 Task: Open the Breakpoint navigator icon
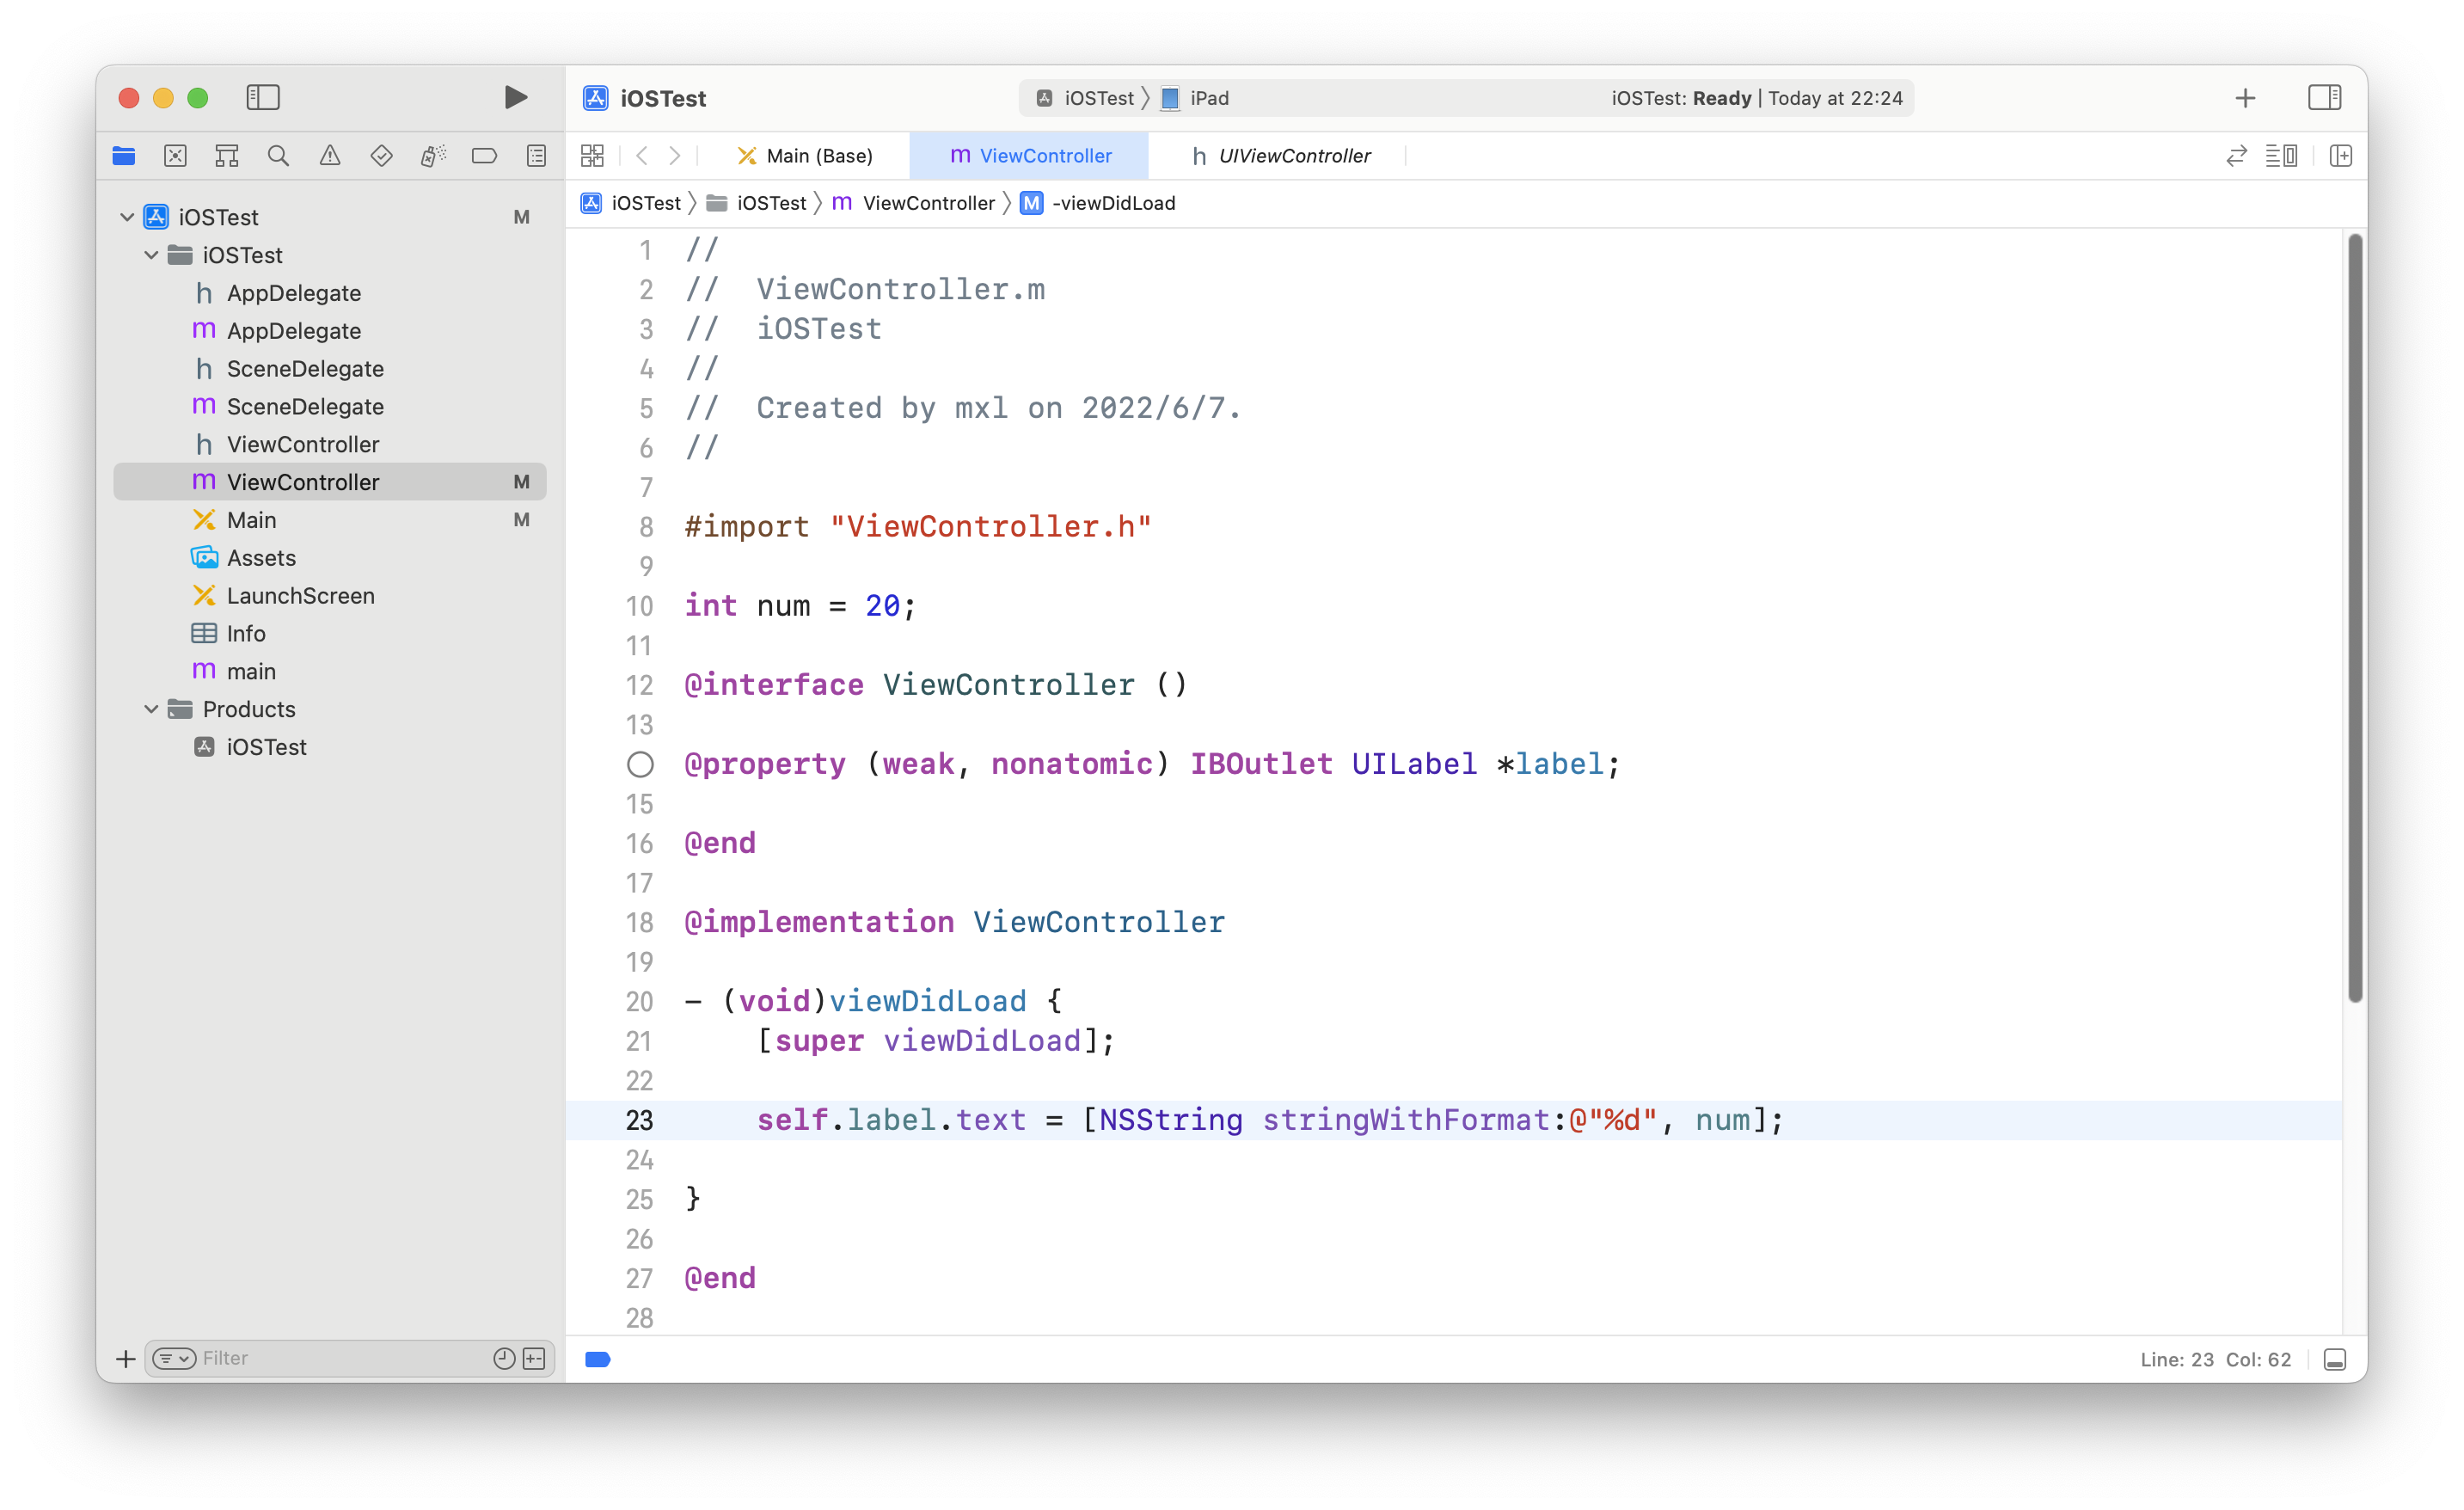484,156
